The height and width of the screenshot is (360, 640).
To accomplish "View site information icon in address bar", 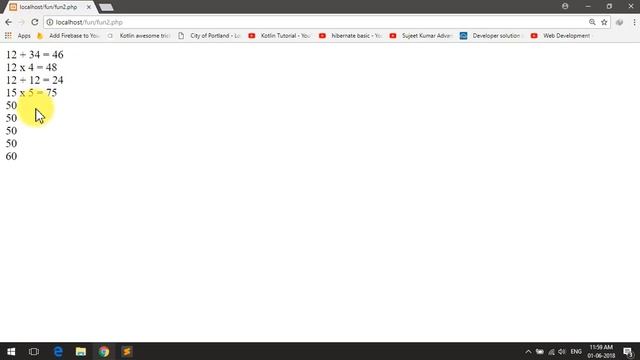I will point(50,22).
